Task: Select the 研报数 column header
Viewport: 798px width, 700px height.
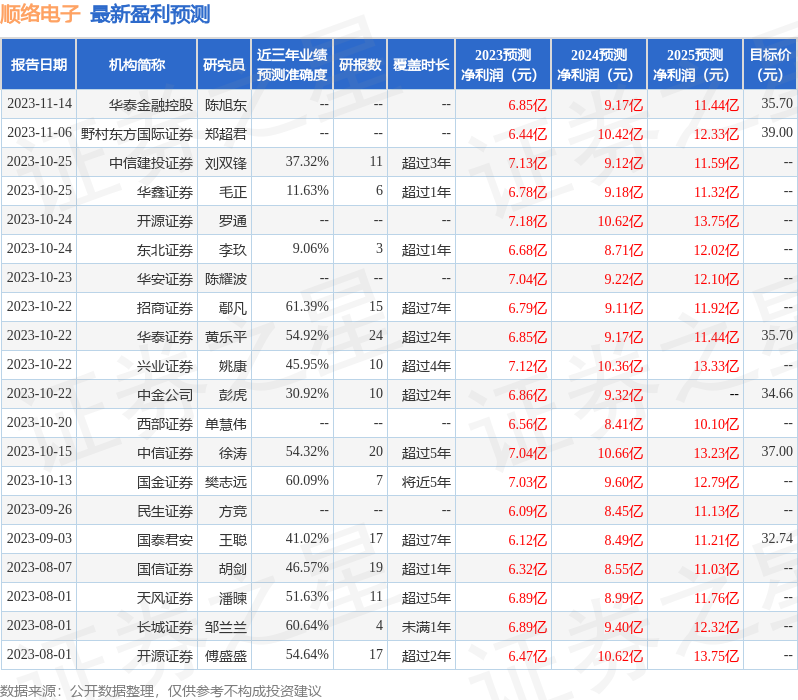Action: coord(360,65)
